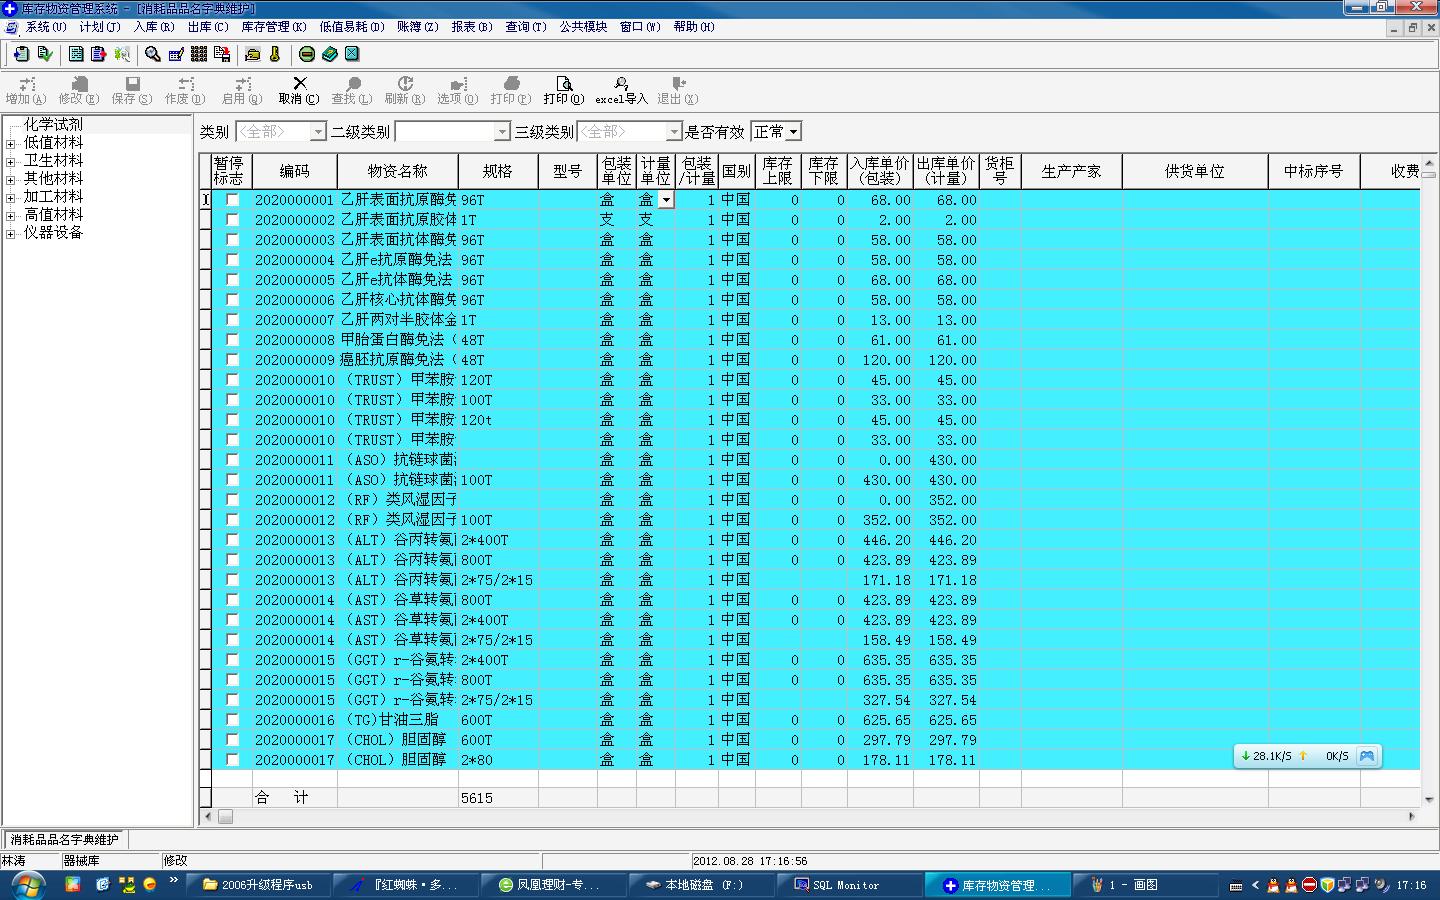The image size is (1440, 900).
Task: Expand the 高值材料 tree node
Action: pos(11,216)
